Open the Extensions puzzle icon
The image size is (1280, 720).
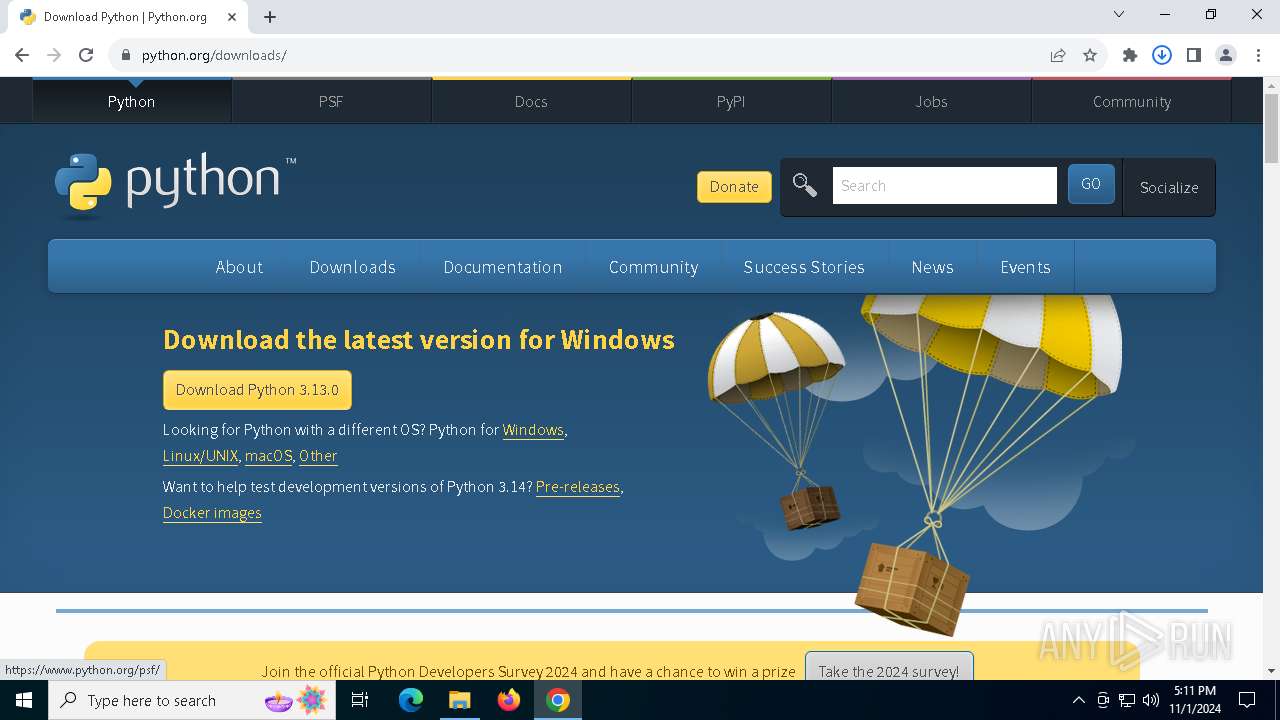pyautogui.click(x=1130, y=55)
